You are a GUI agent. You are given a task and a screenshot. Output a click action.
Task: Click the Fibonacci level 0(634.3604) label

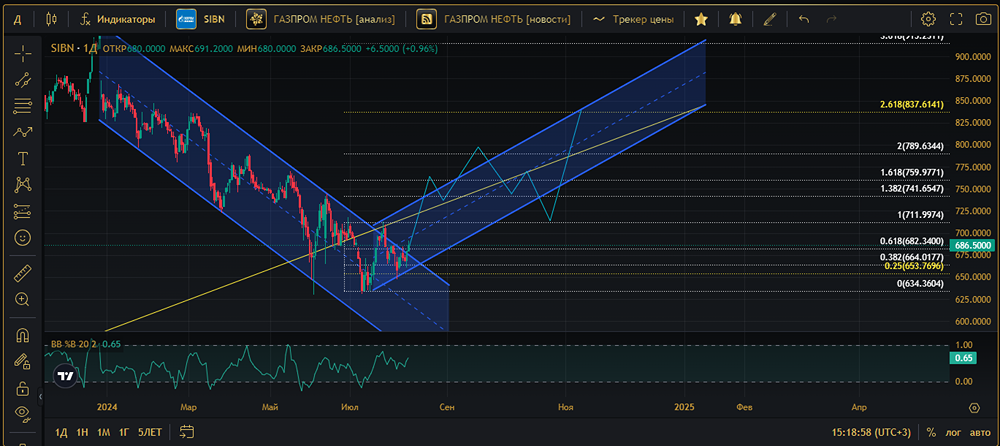(920, 283)
